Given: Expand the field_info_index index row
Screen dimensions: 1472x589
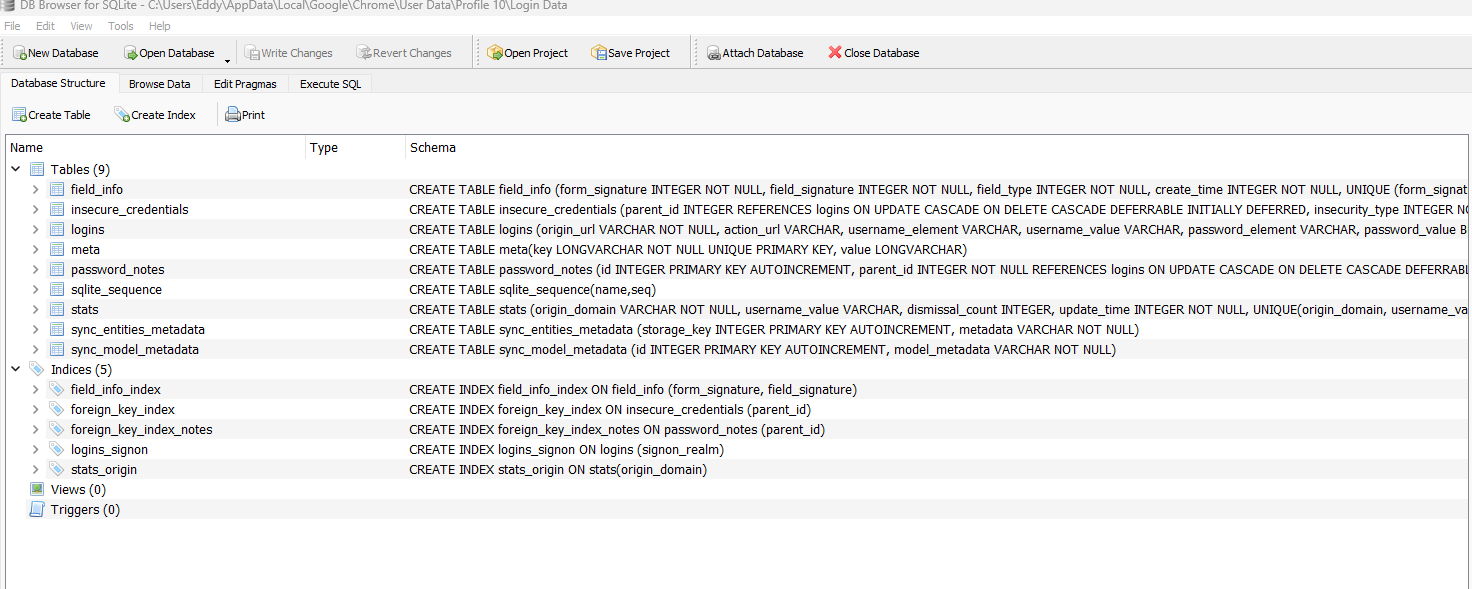Looking at the screenshot, I should click(35, 389).
